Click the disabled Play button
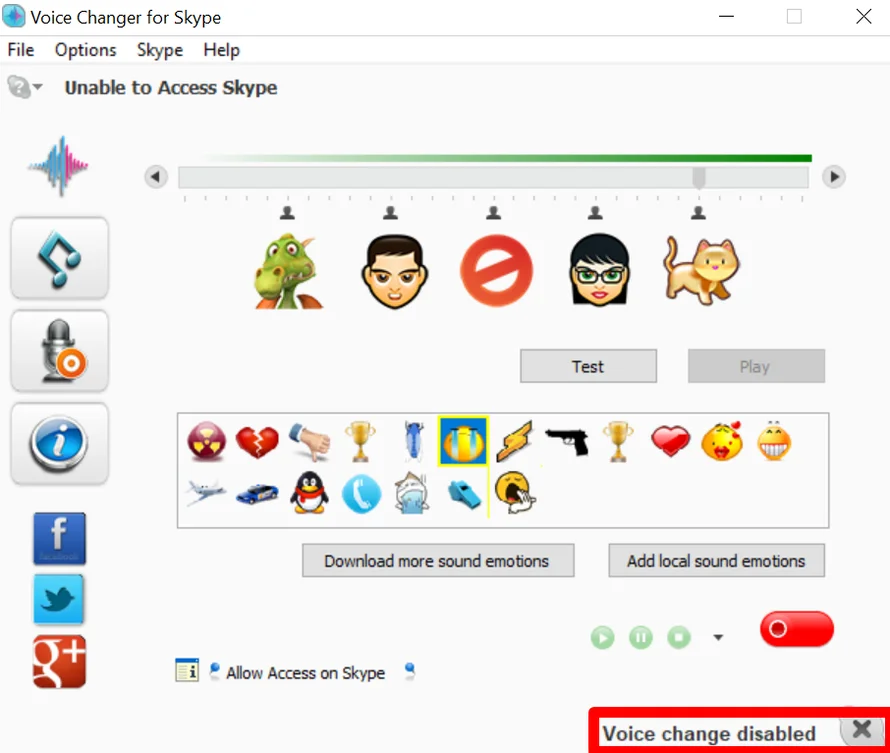Image resolution: width=890 pixels, height=753 pixels. [x=756, y=366]
